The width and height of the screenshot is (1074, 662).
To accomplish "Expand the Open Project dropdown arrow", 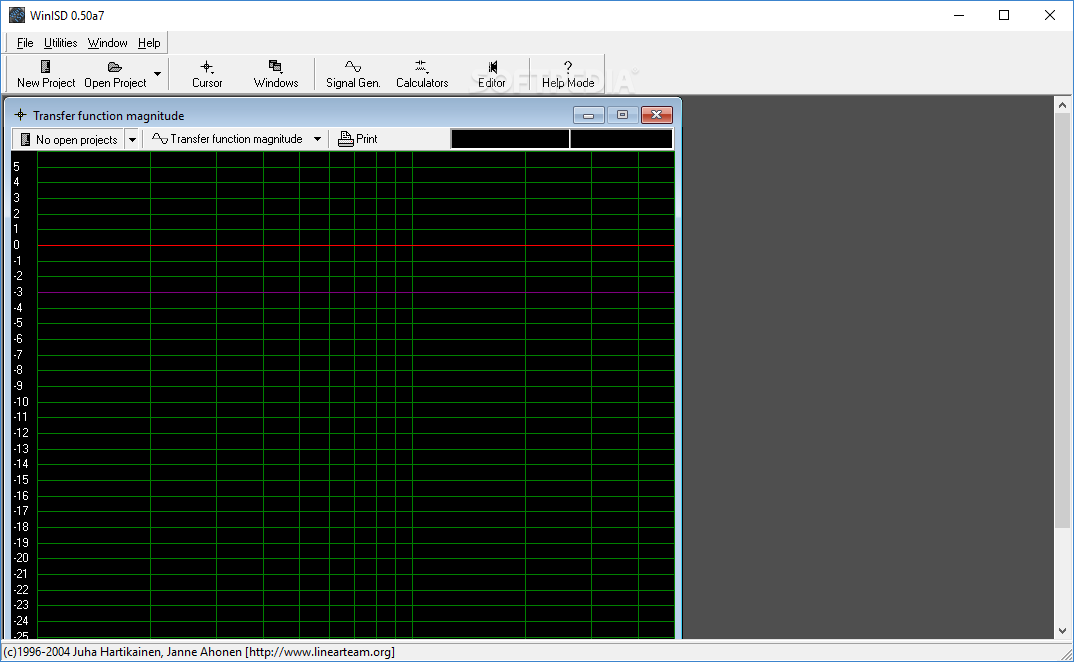I will (x=158, y=74).
